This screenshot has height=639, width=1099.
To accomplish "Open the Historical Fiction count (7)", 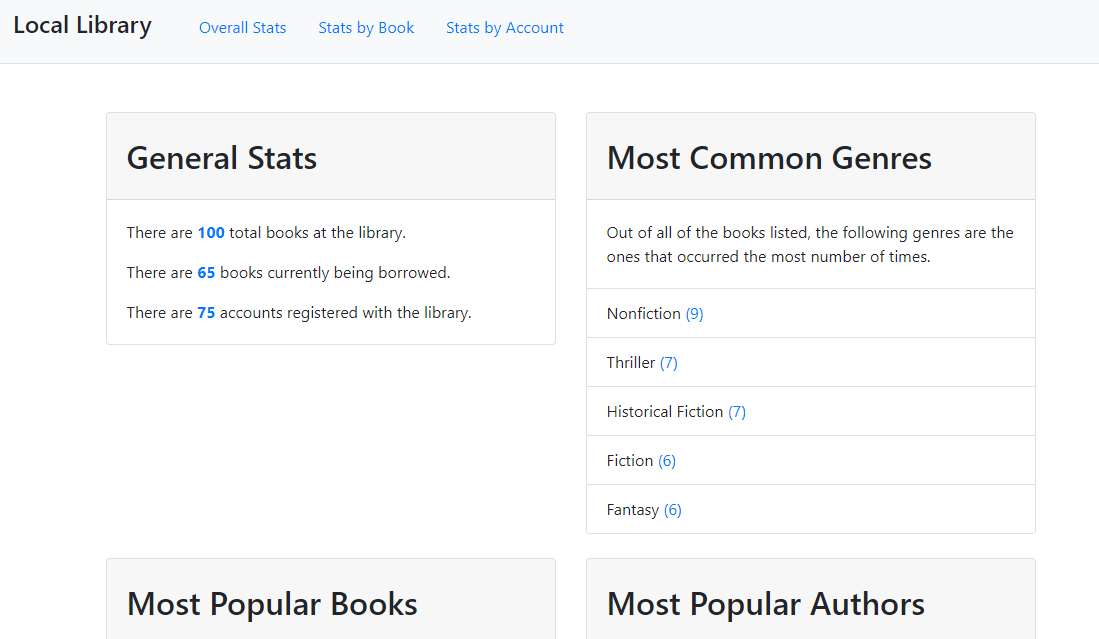I will point(737,411).
